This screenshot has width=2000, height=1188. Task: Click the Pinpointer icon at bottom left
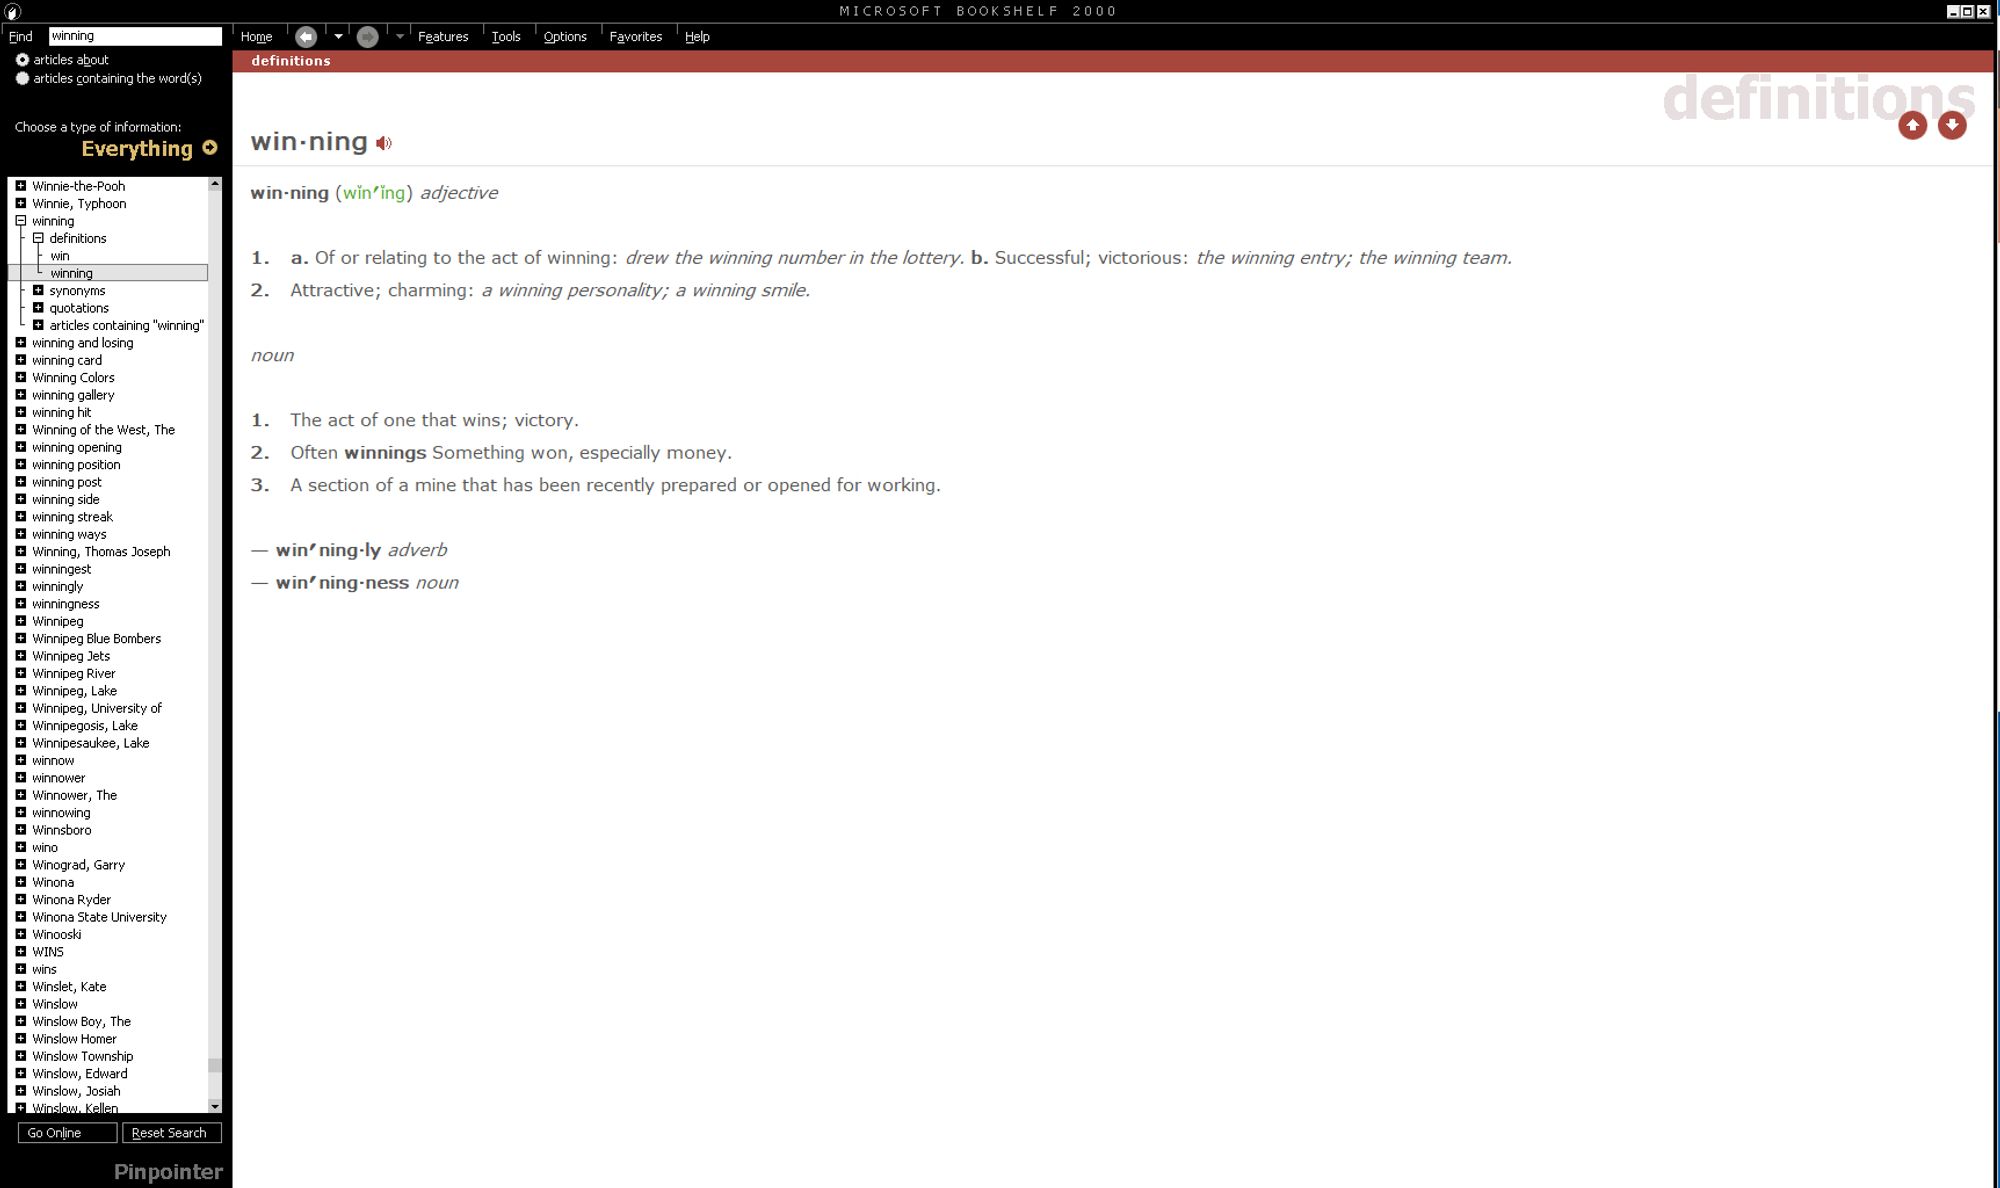pos(168,1171)
